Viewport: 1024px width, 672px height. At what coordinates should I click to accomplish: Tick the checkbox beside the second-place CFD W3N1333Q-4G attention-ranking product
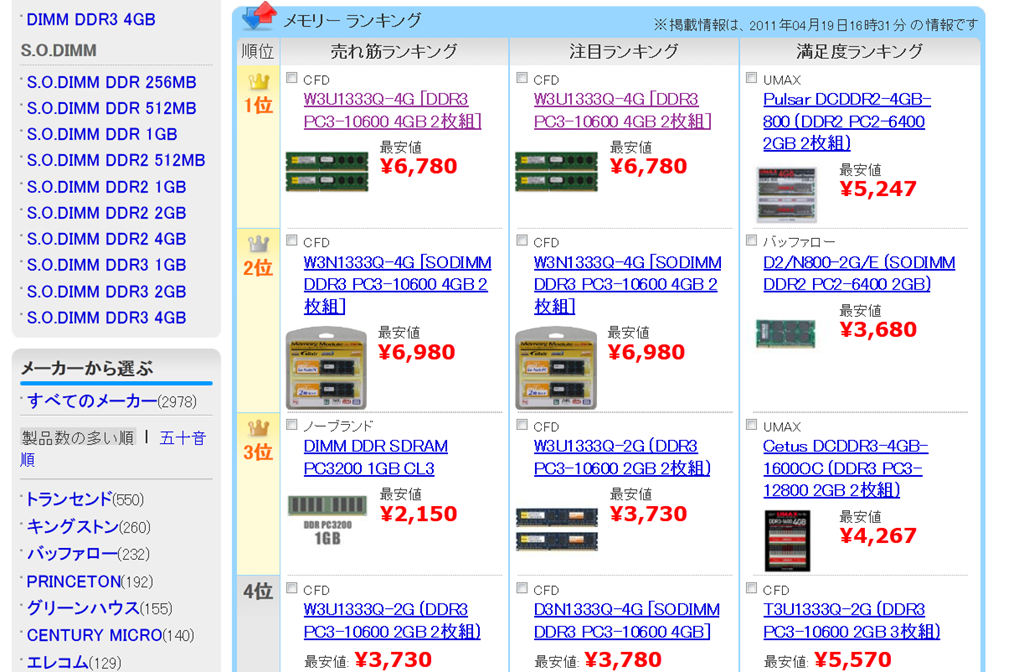522,241
